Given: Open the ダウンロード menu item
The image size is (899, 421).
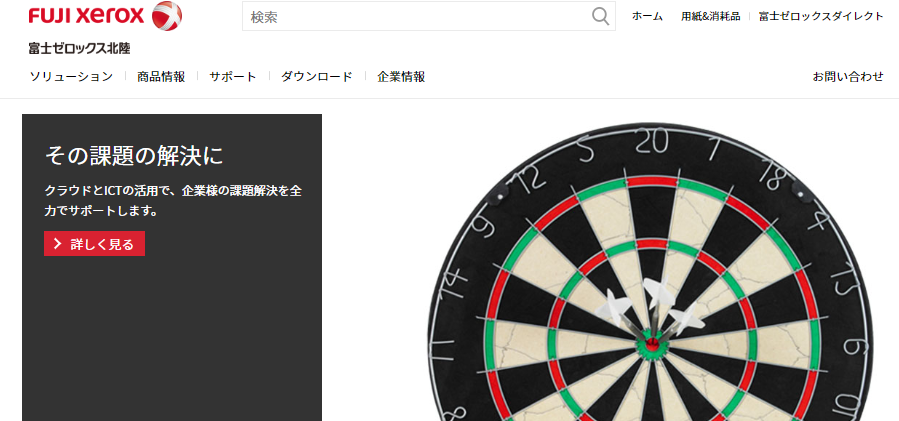Looking at the screenshot, I should click(x=316, y=76).
